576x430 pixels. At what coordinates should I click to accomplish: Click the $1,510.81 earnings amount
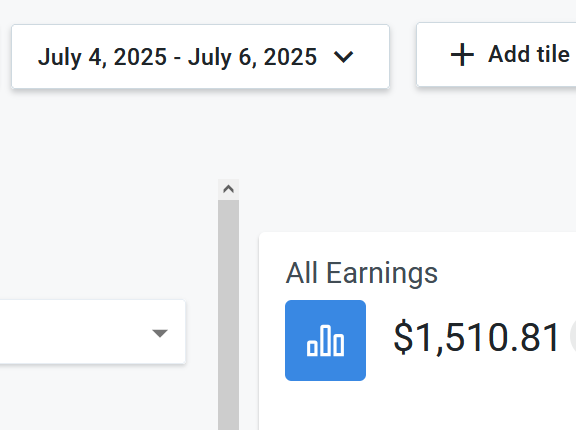476,337
